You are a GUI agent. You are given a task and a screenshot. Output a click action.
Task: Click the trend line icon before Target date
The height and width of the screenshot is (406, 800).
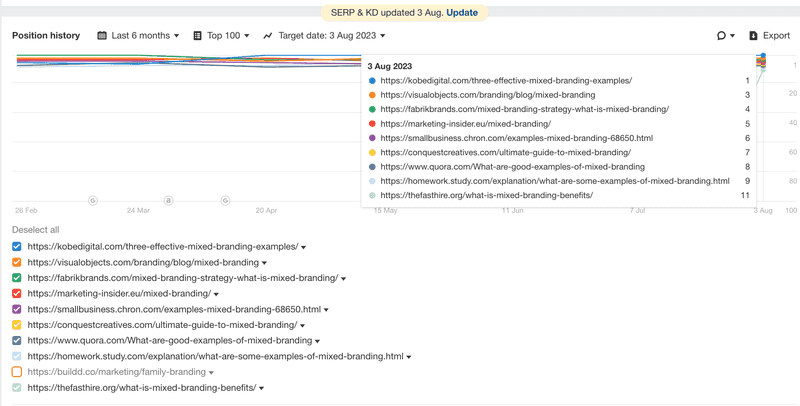268,36
